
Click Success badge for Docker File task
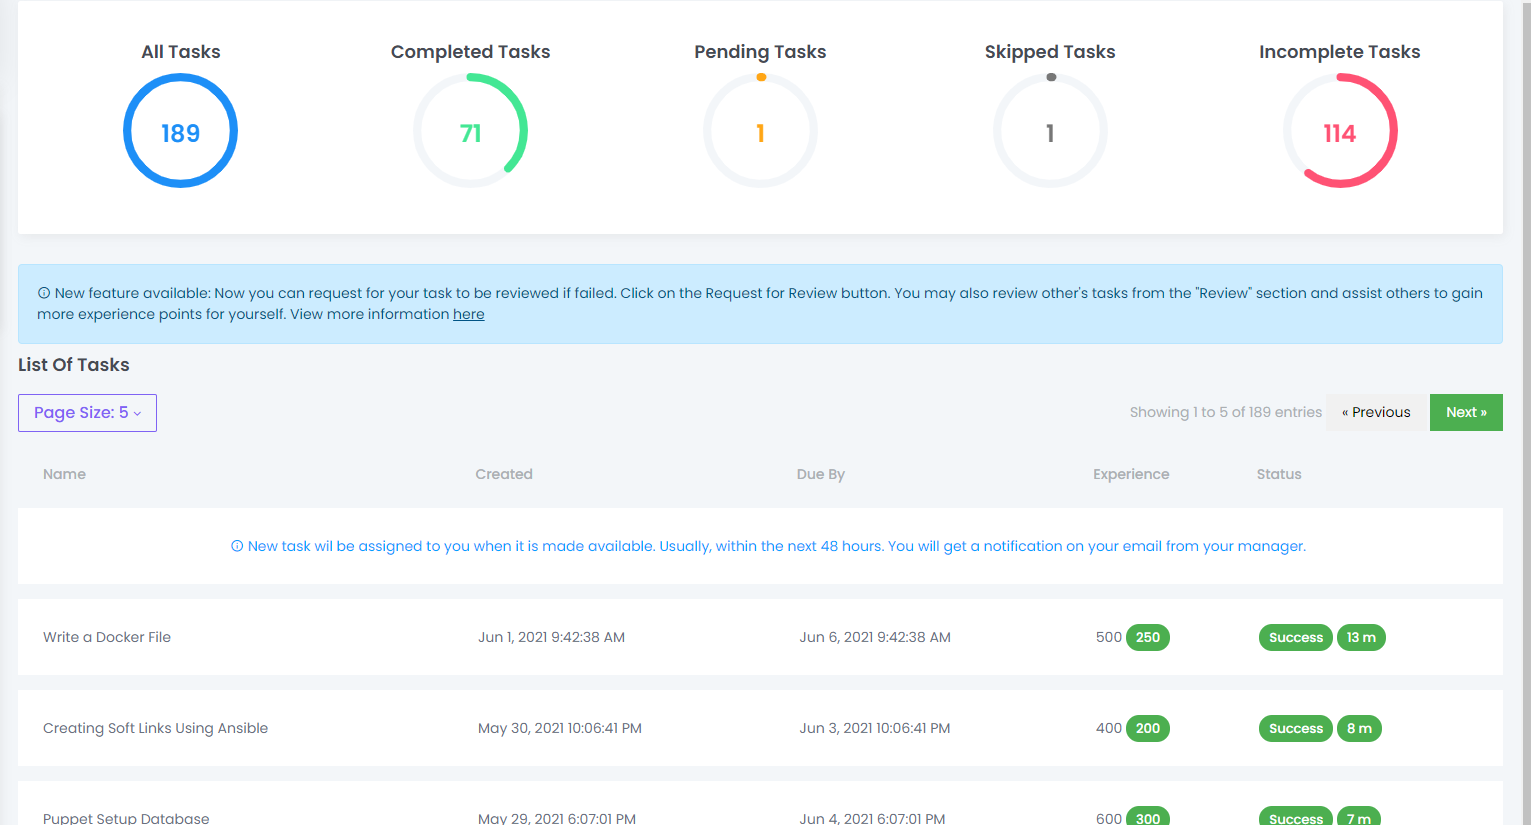click(x=1295, y=637)
